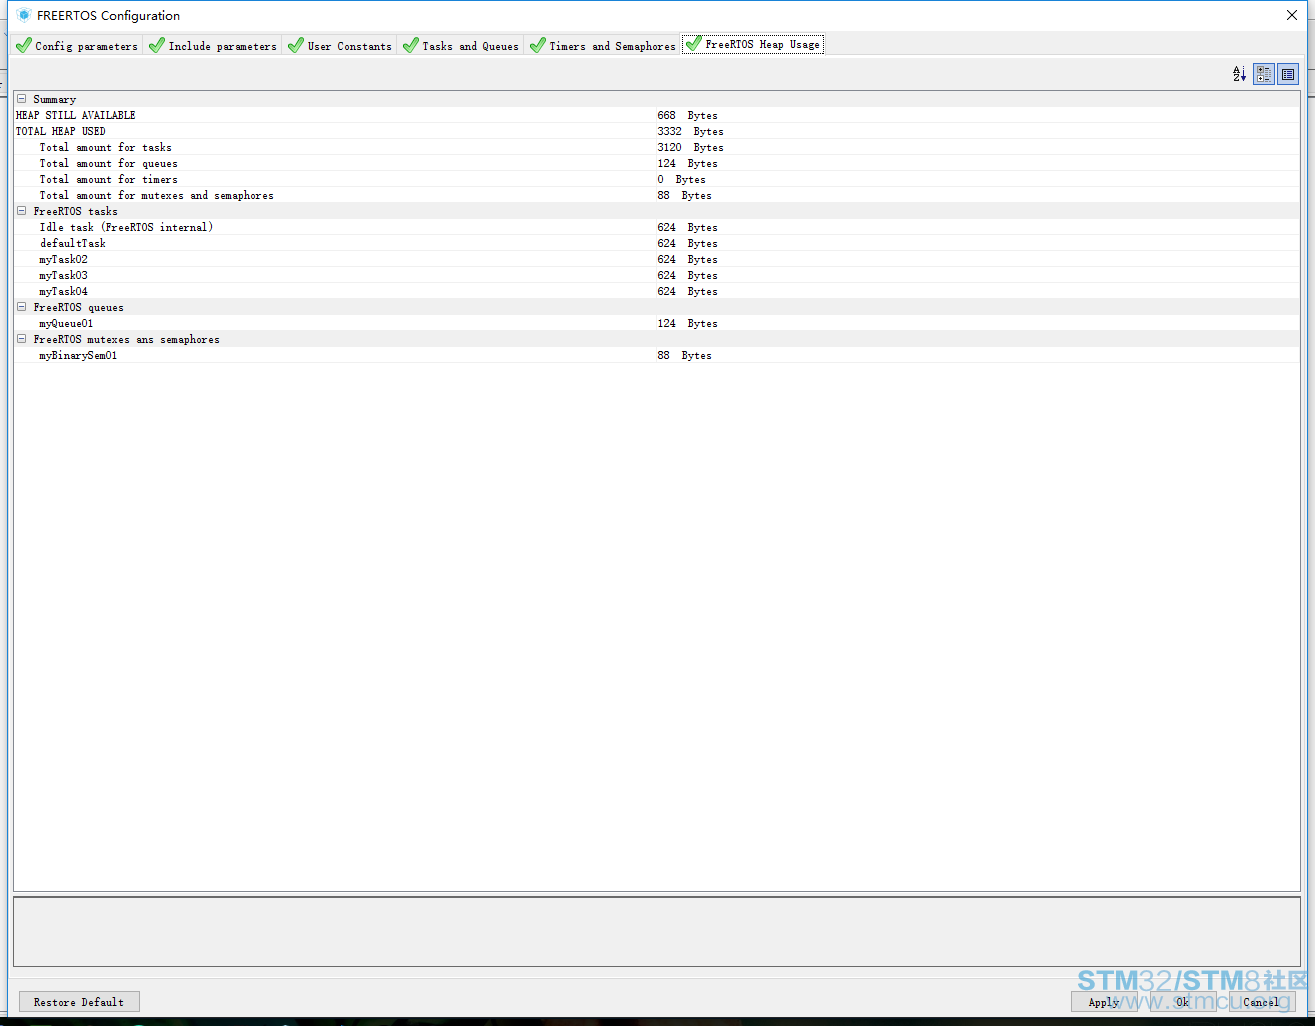Switch to the User Constants tab
This screenshot has width=1315, height=1026.
(x=340, y=46)
